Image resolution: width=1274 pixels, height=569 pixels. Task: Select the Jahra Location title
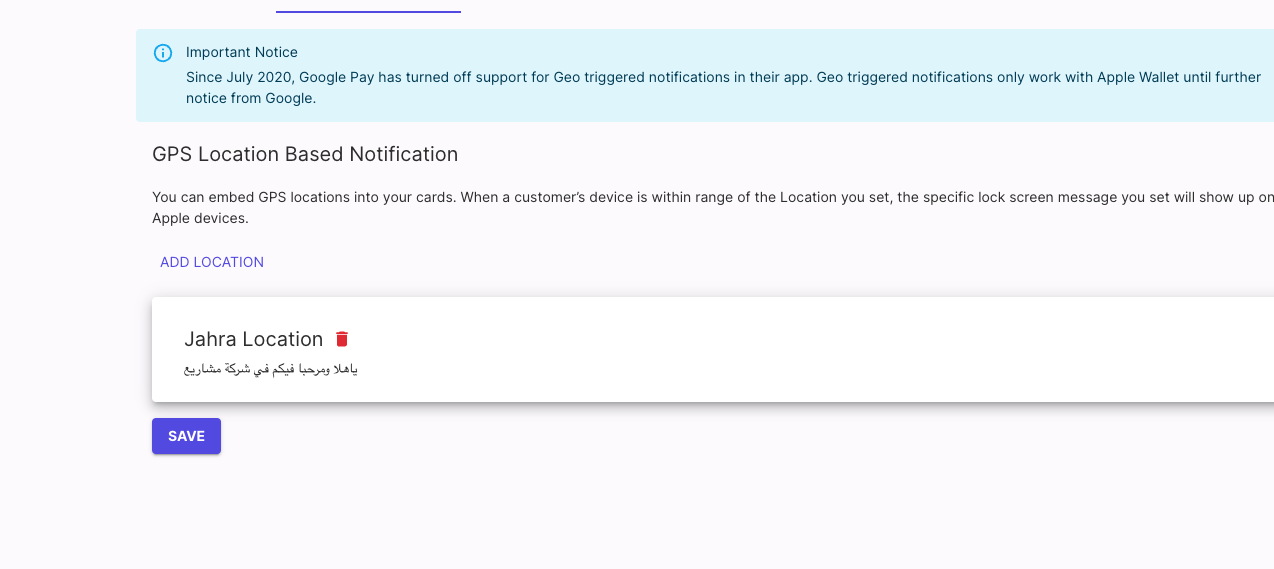coord(254,339)
